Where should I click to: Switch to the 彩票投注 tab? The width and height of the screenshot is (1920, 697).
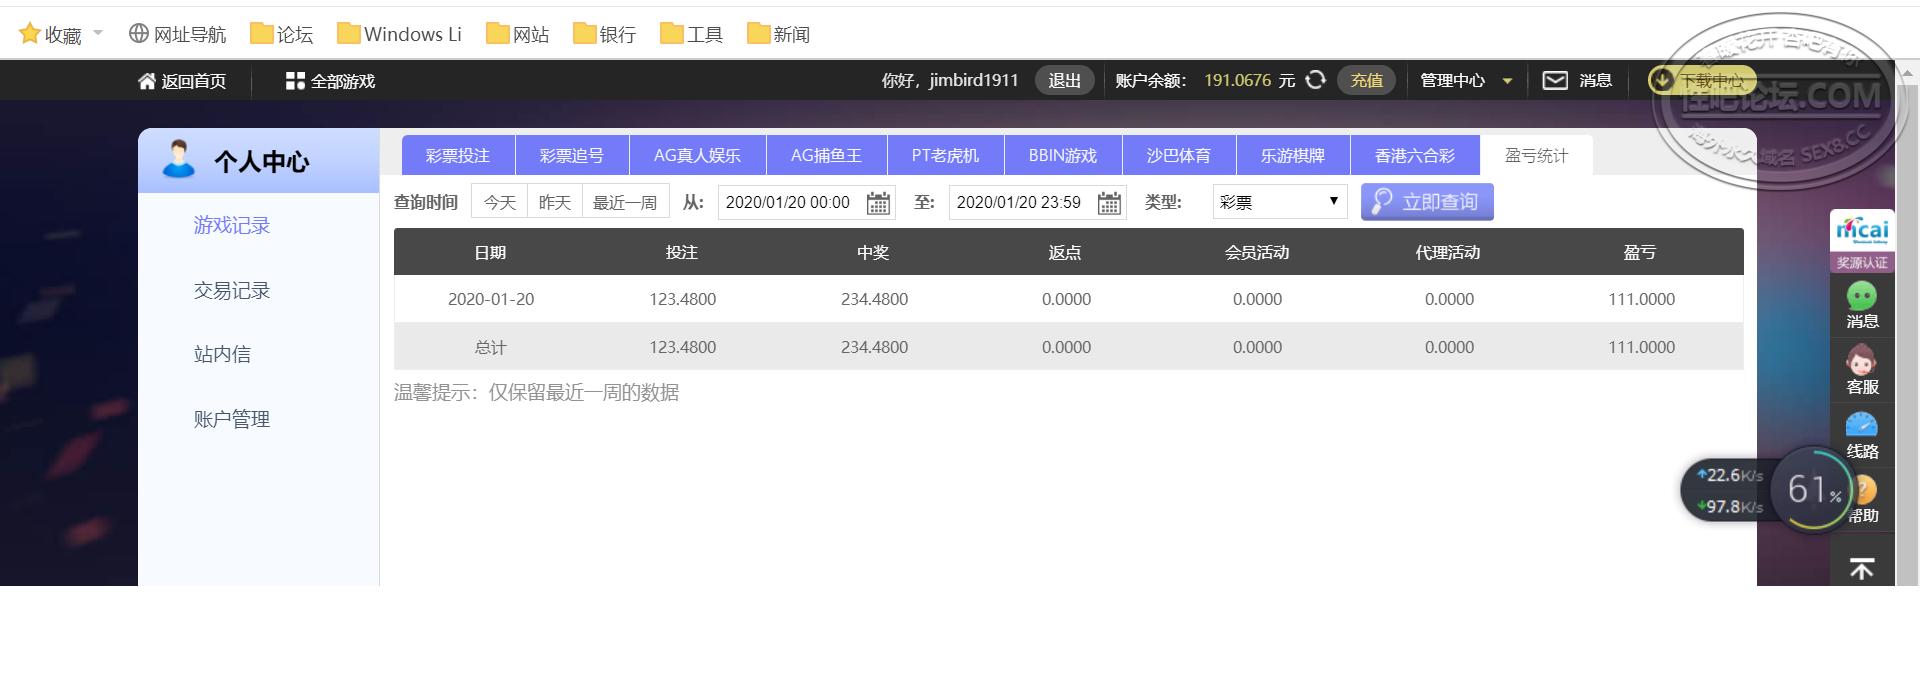click(x=458, y=156)
